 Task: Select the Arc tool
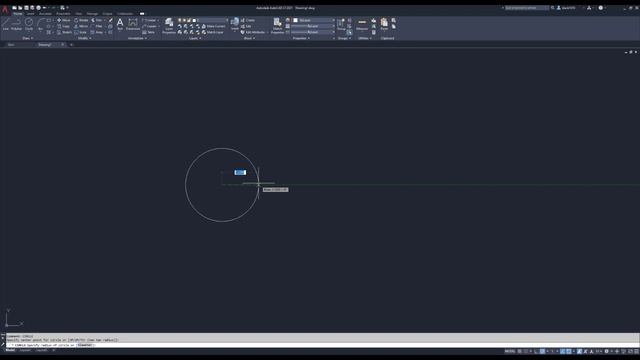[x=40, y=24]
